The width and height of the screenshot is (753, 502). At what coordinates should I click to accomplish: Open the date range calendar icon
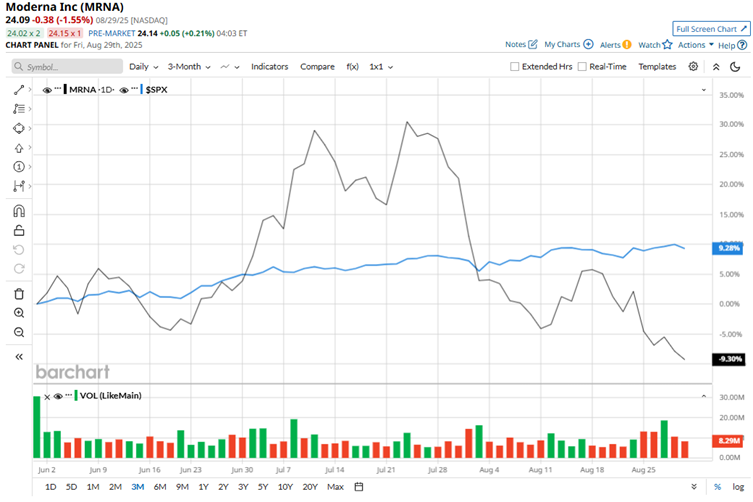coord(359,487)
